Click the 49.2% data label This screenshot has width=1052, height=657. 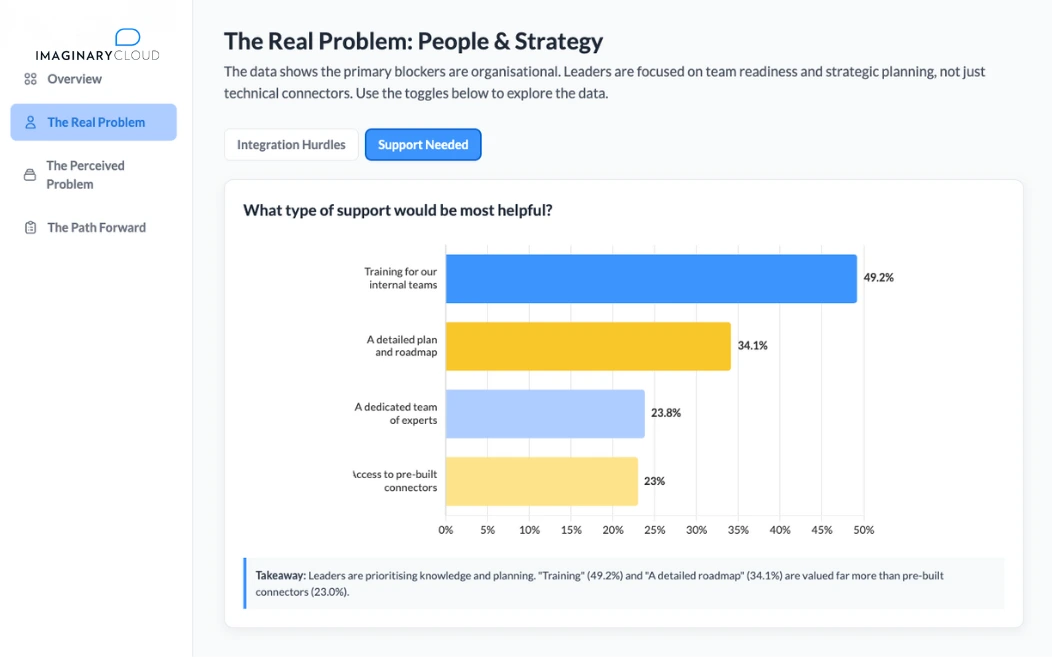(x=878, y=278)
